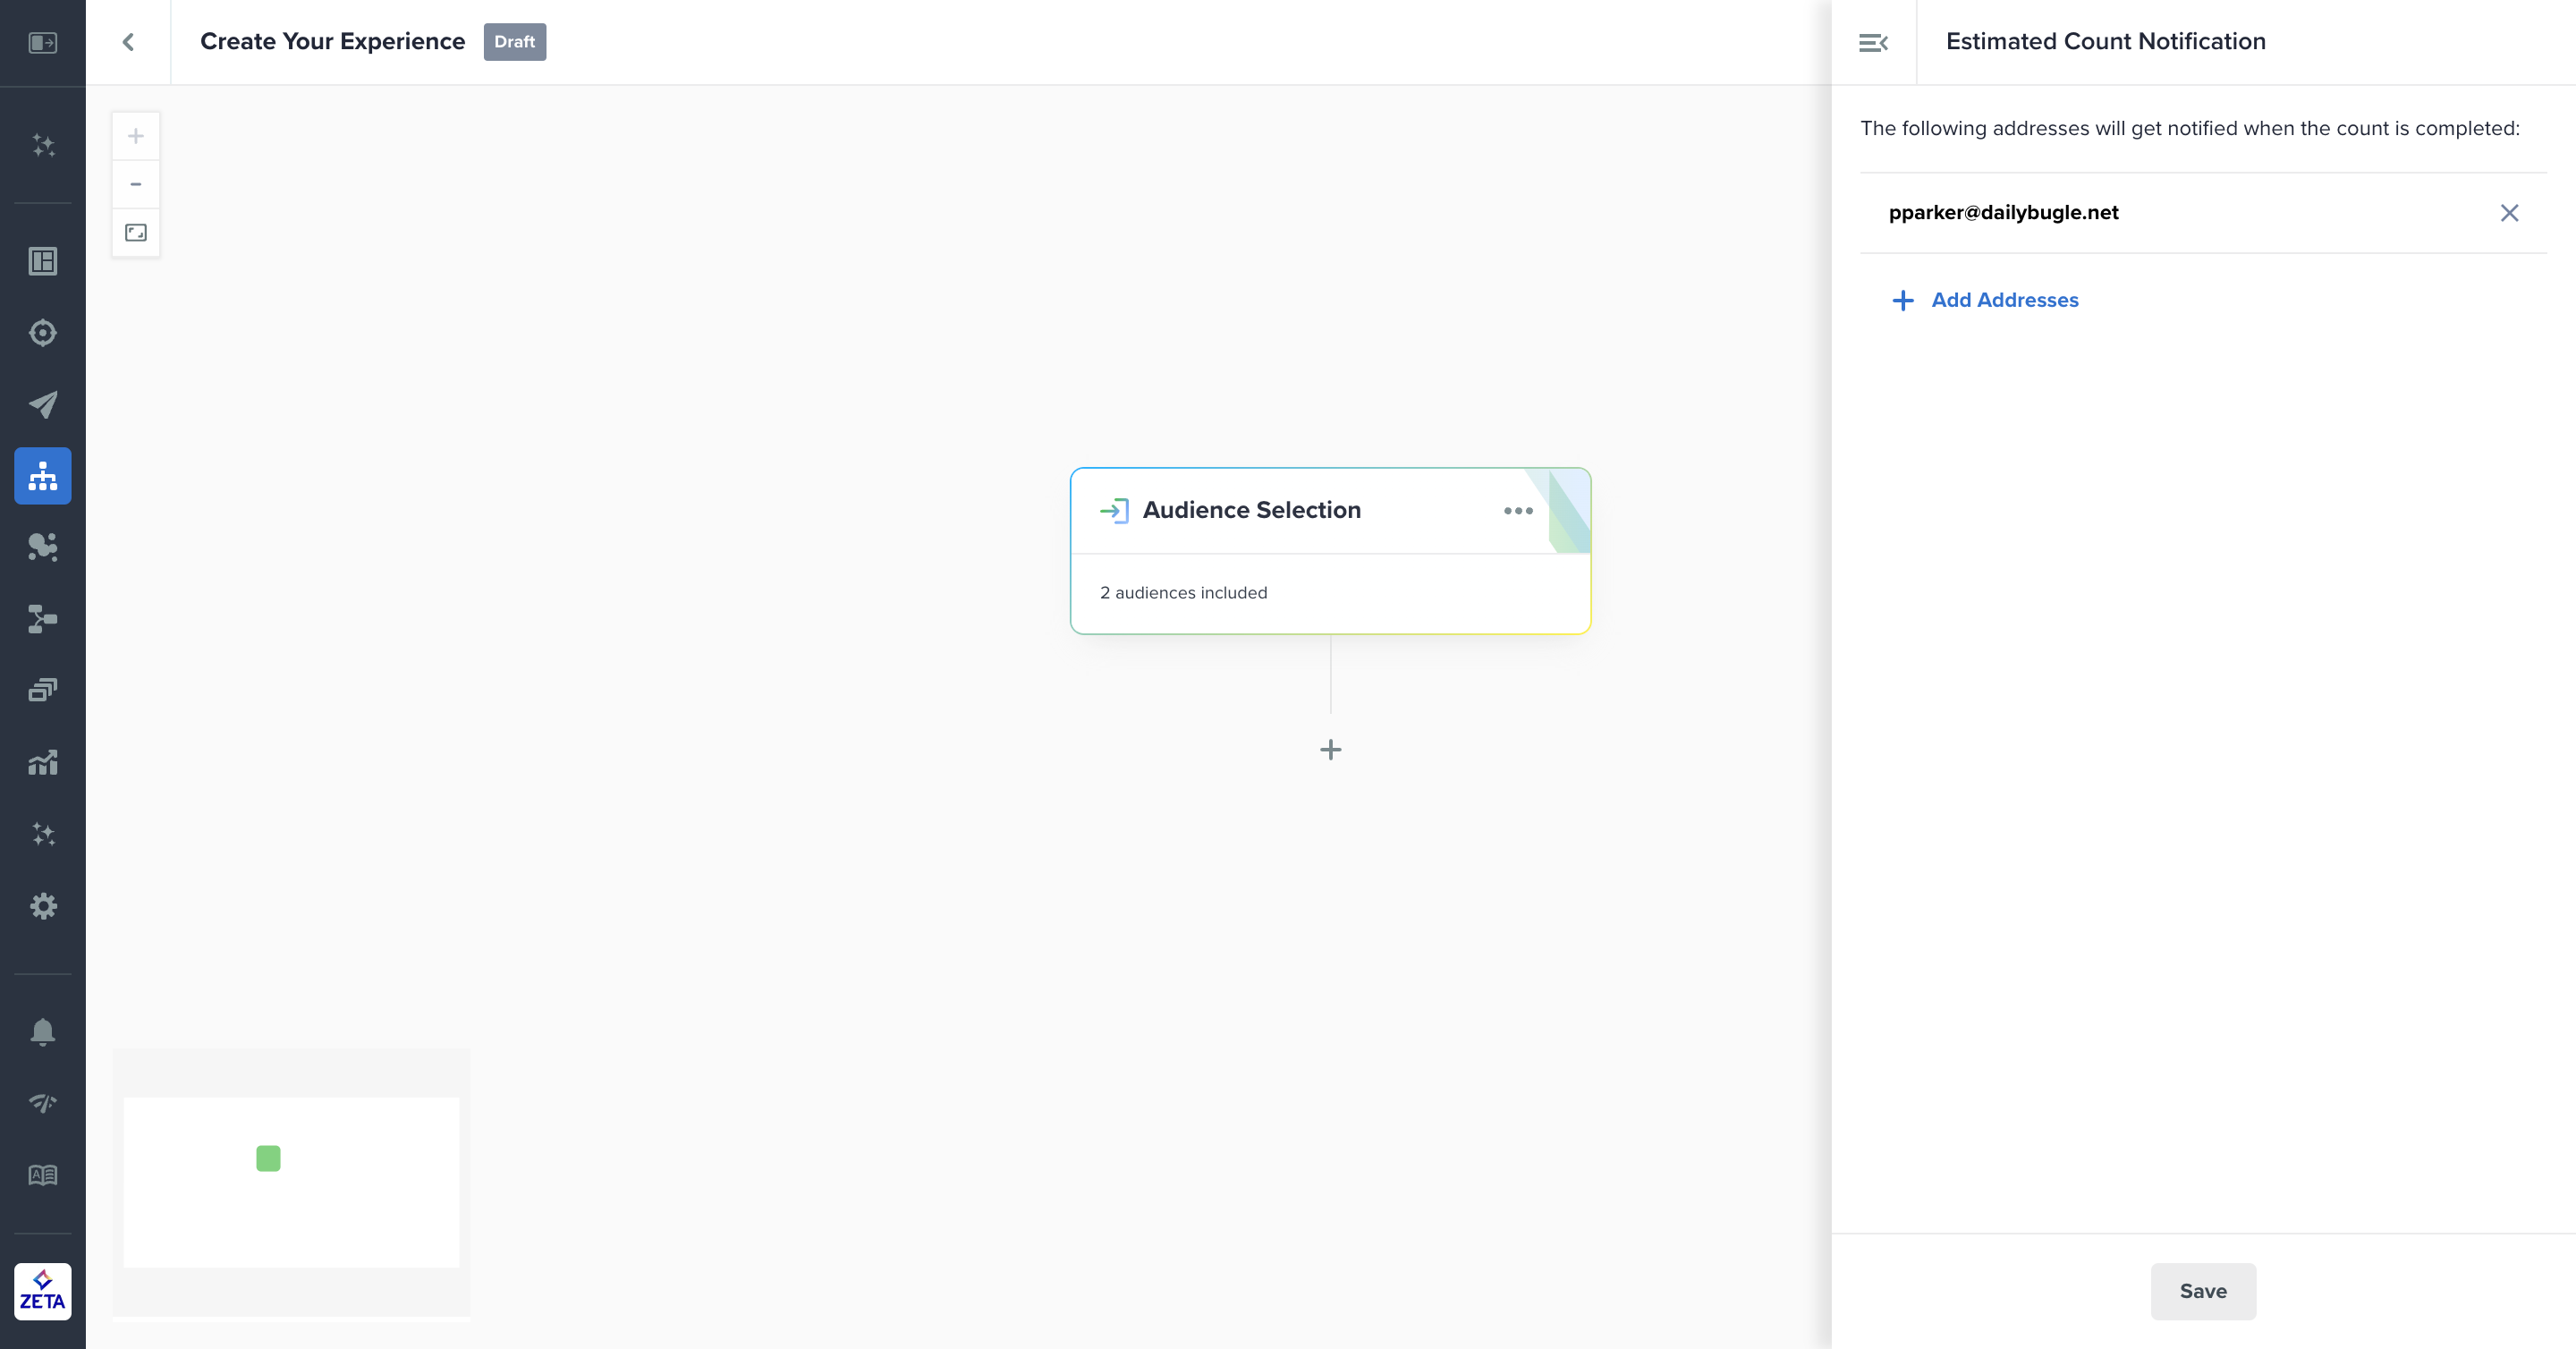
Task: Click the green node in minimap
Action: [x=268, y=1158]
